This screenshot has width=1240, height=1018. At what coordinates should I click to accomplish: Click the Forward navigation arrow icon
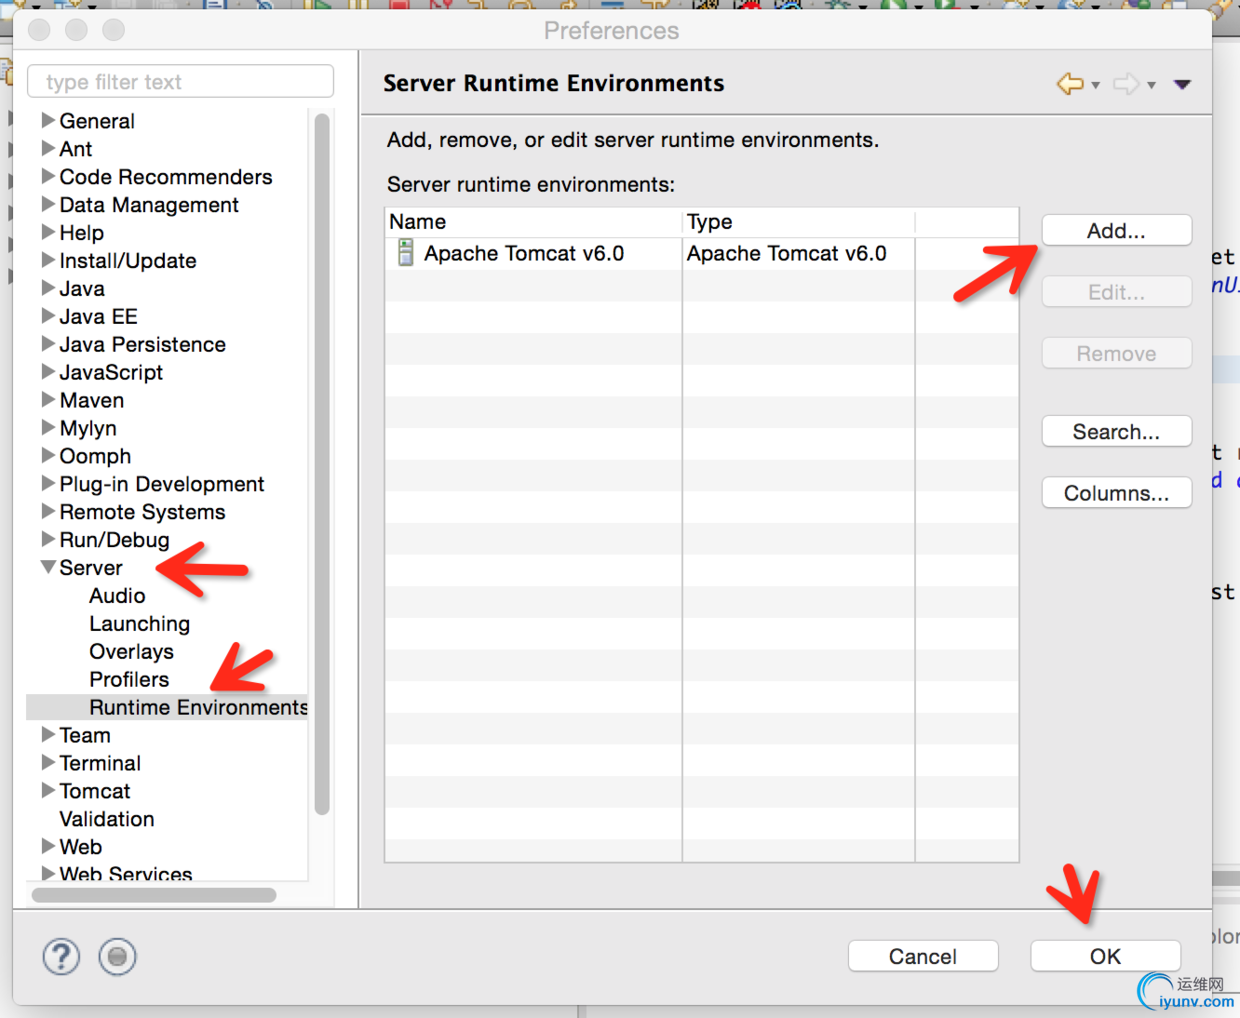[x=1126, y=84]
